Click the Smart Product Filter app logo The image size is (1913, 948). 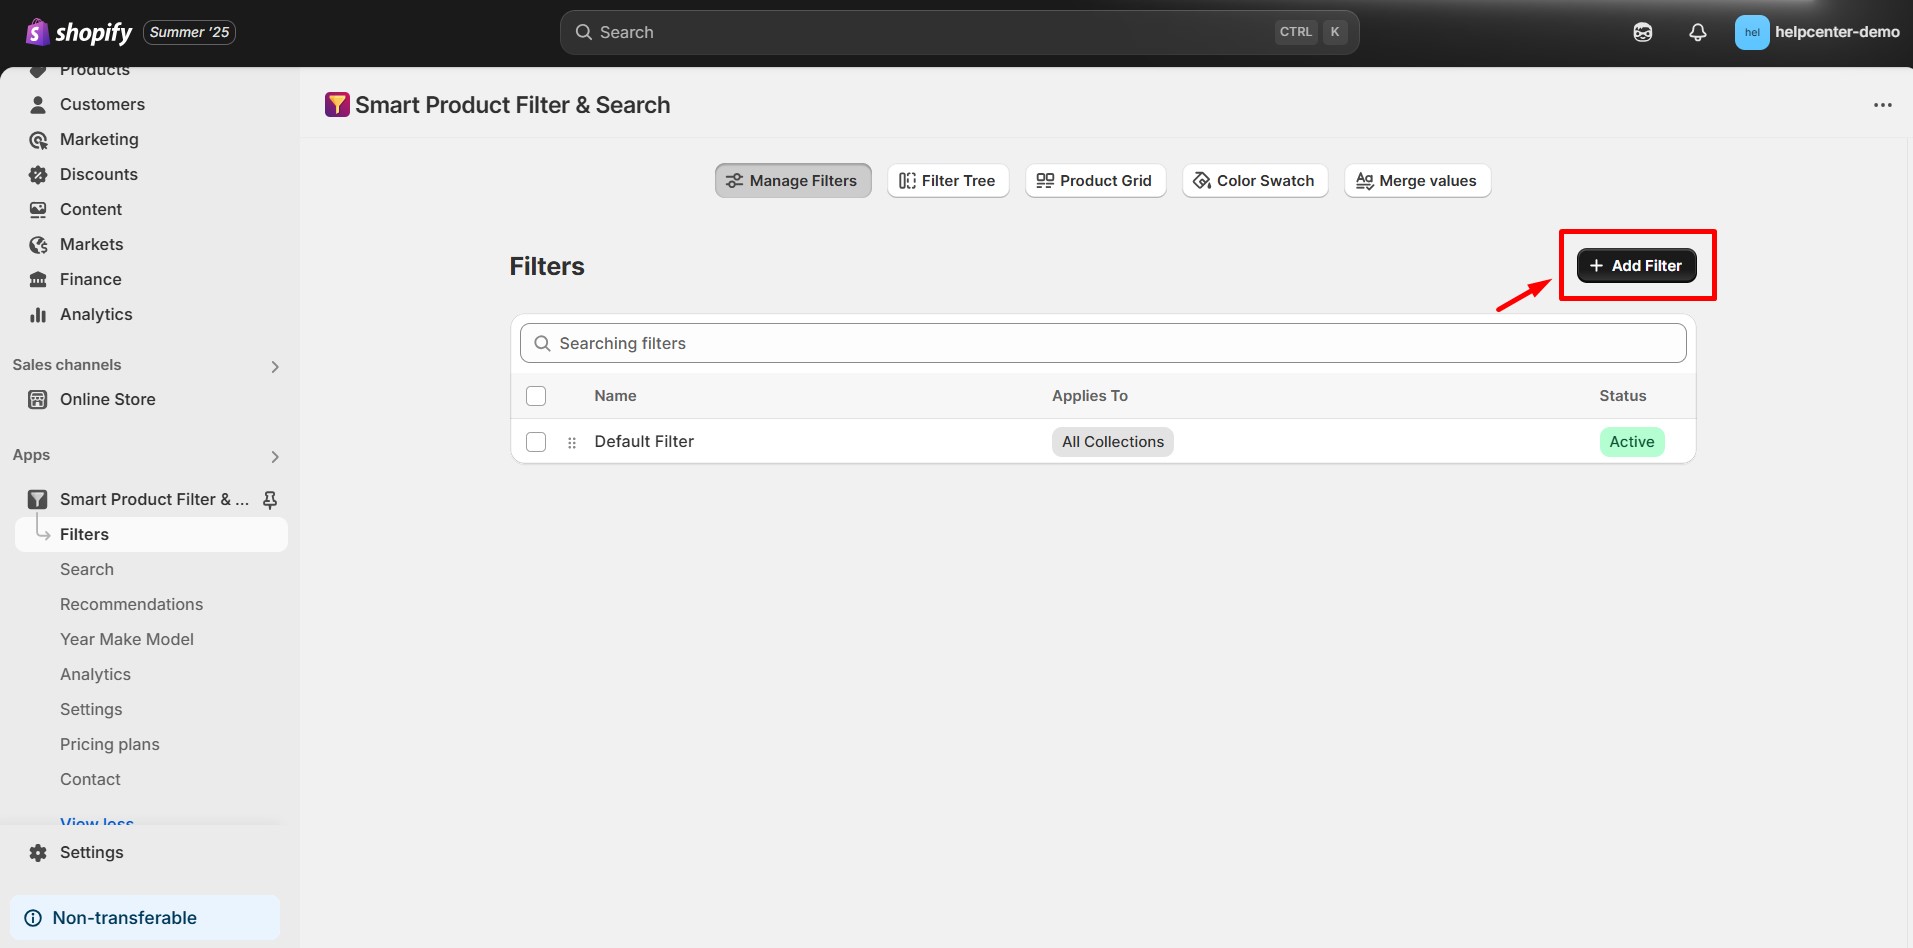pyautogui.click(x=337, y=105)
